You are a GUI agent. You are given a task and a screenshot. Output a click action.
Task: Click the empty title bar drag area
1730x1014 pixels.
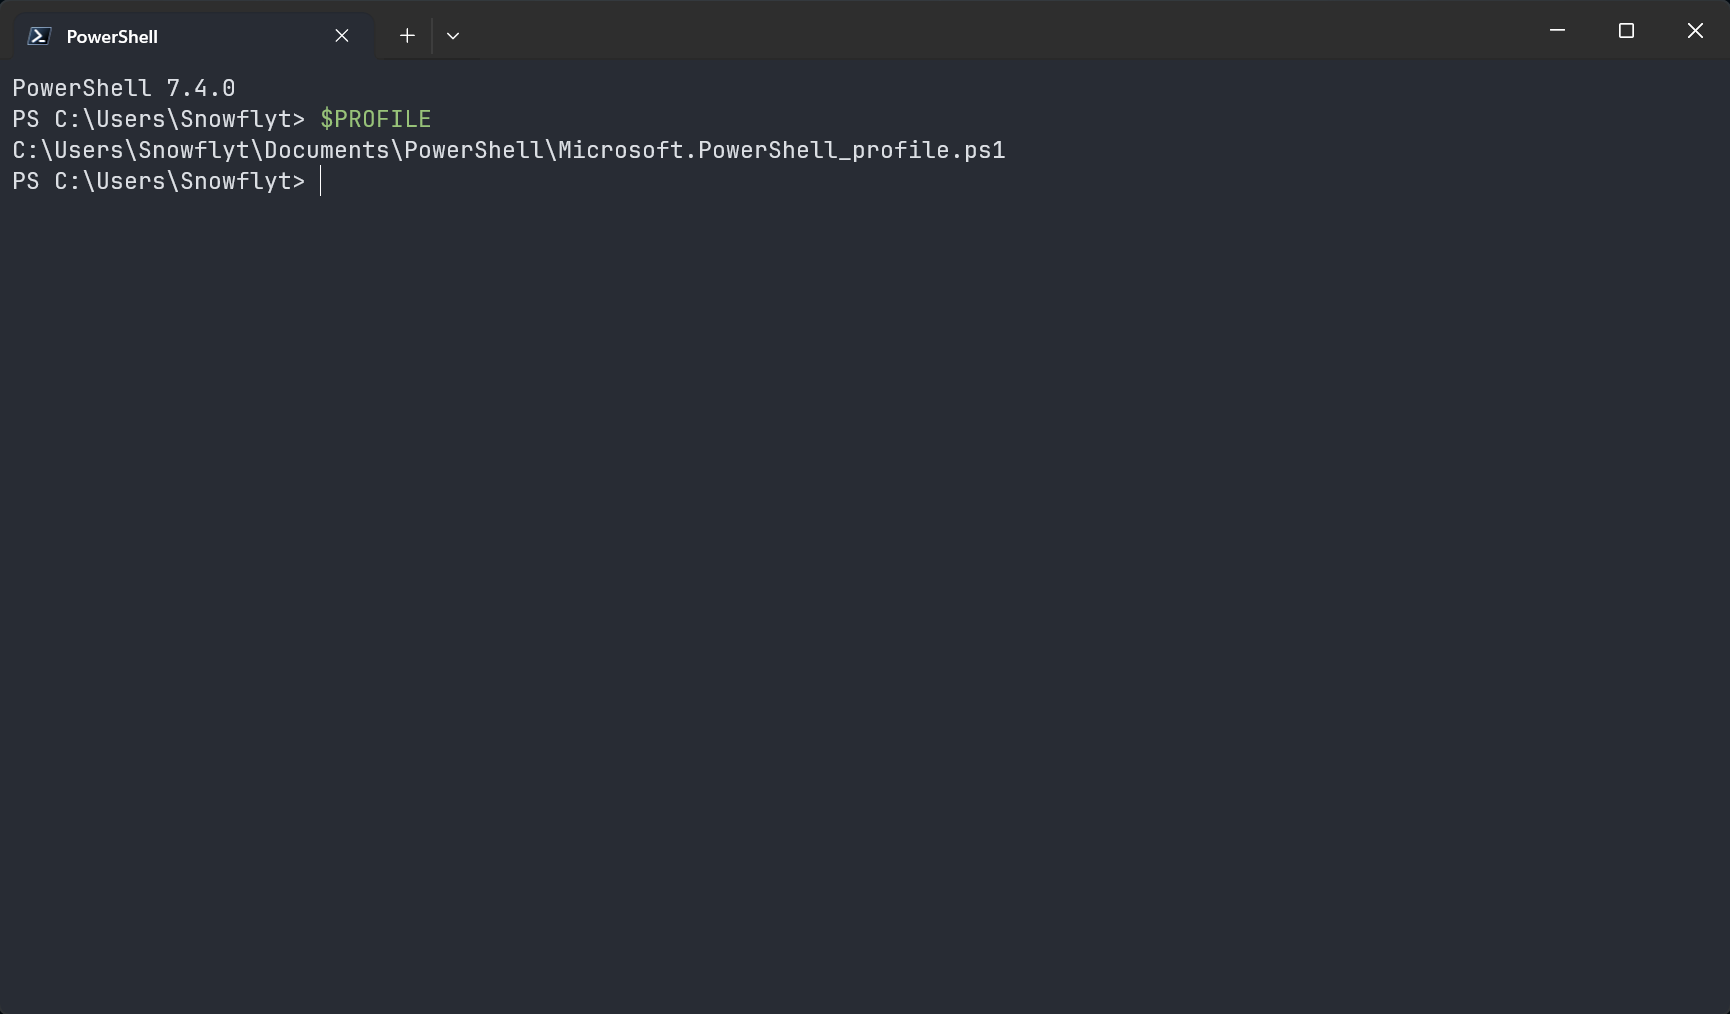(x=1000, y=35)
